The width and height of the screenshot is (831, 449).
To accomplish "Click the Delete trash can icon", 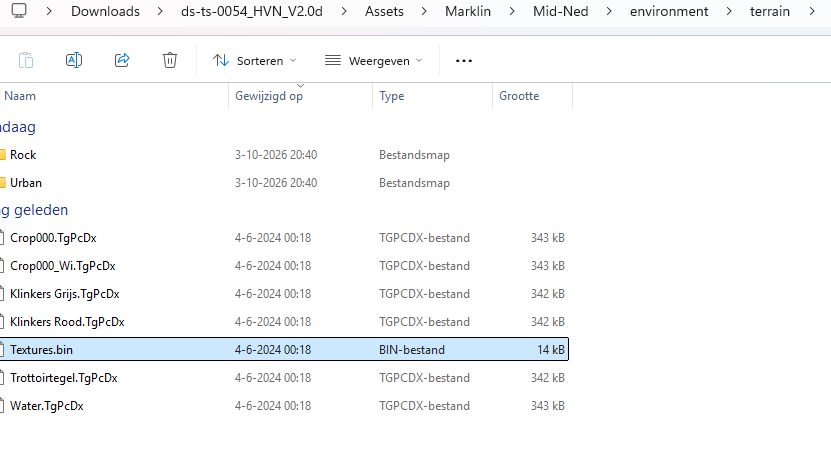I will [x=170, y=60].
